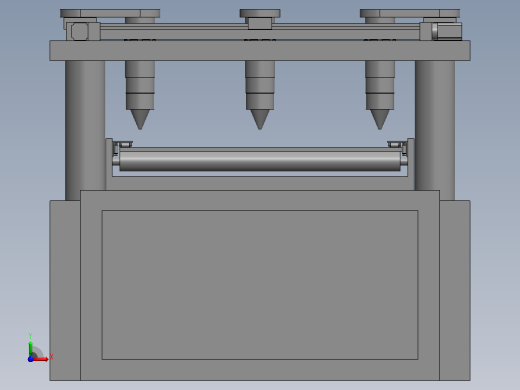Click the recessed front panel face
The height and width of the screenshot is (390, 520).
[260, 285]
